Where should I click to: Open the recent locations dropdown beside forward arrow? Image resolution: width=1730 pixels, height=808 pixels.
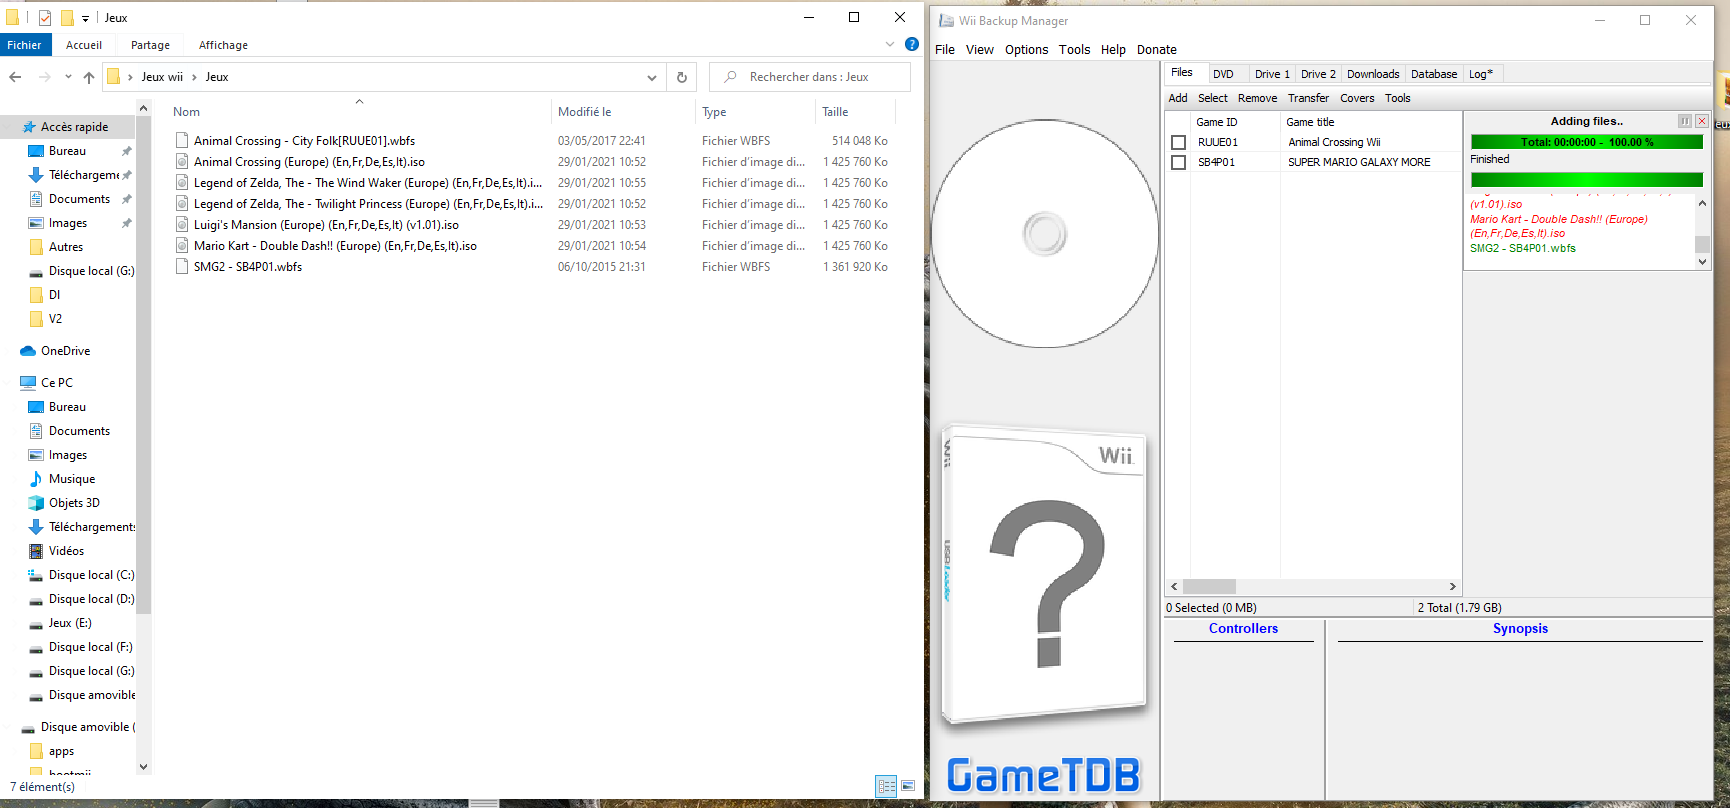click(68, 77)
